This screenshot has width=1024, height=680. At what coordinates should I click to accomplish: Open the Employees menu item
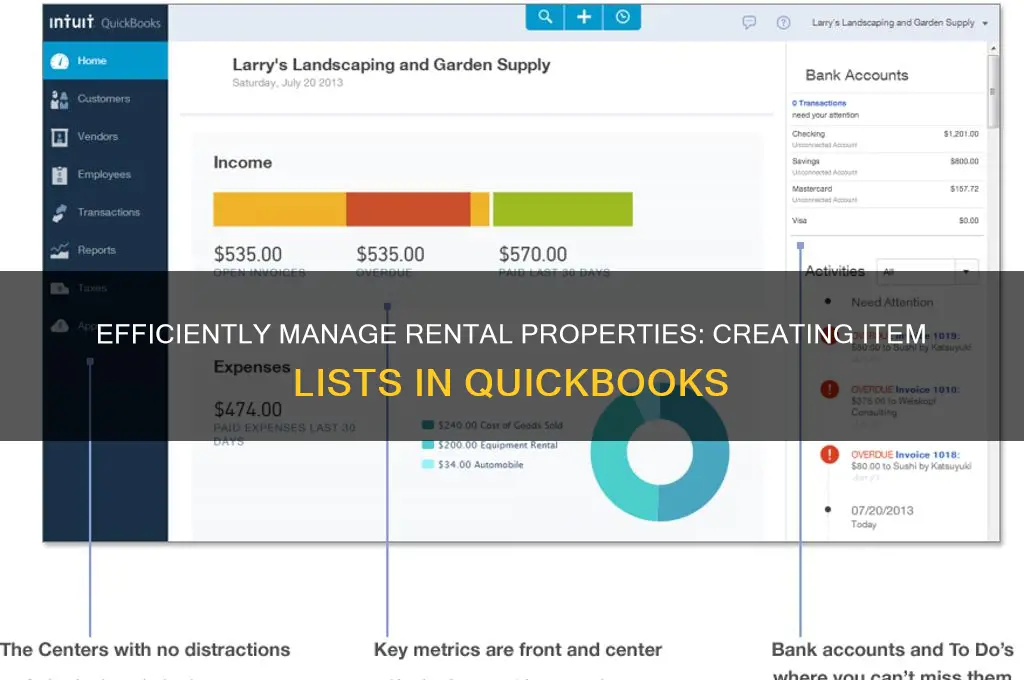click(x=105, y=174)
